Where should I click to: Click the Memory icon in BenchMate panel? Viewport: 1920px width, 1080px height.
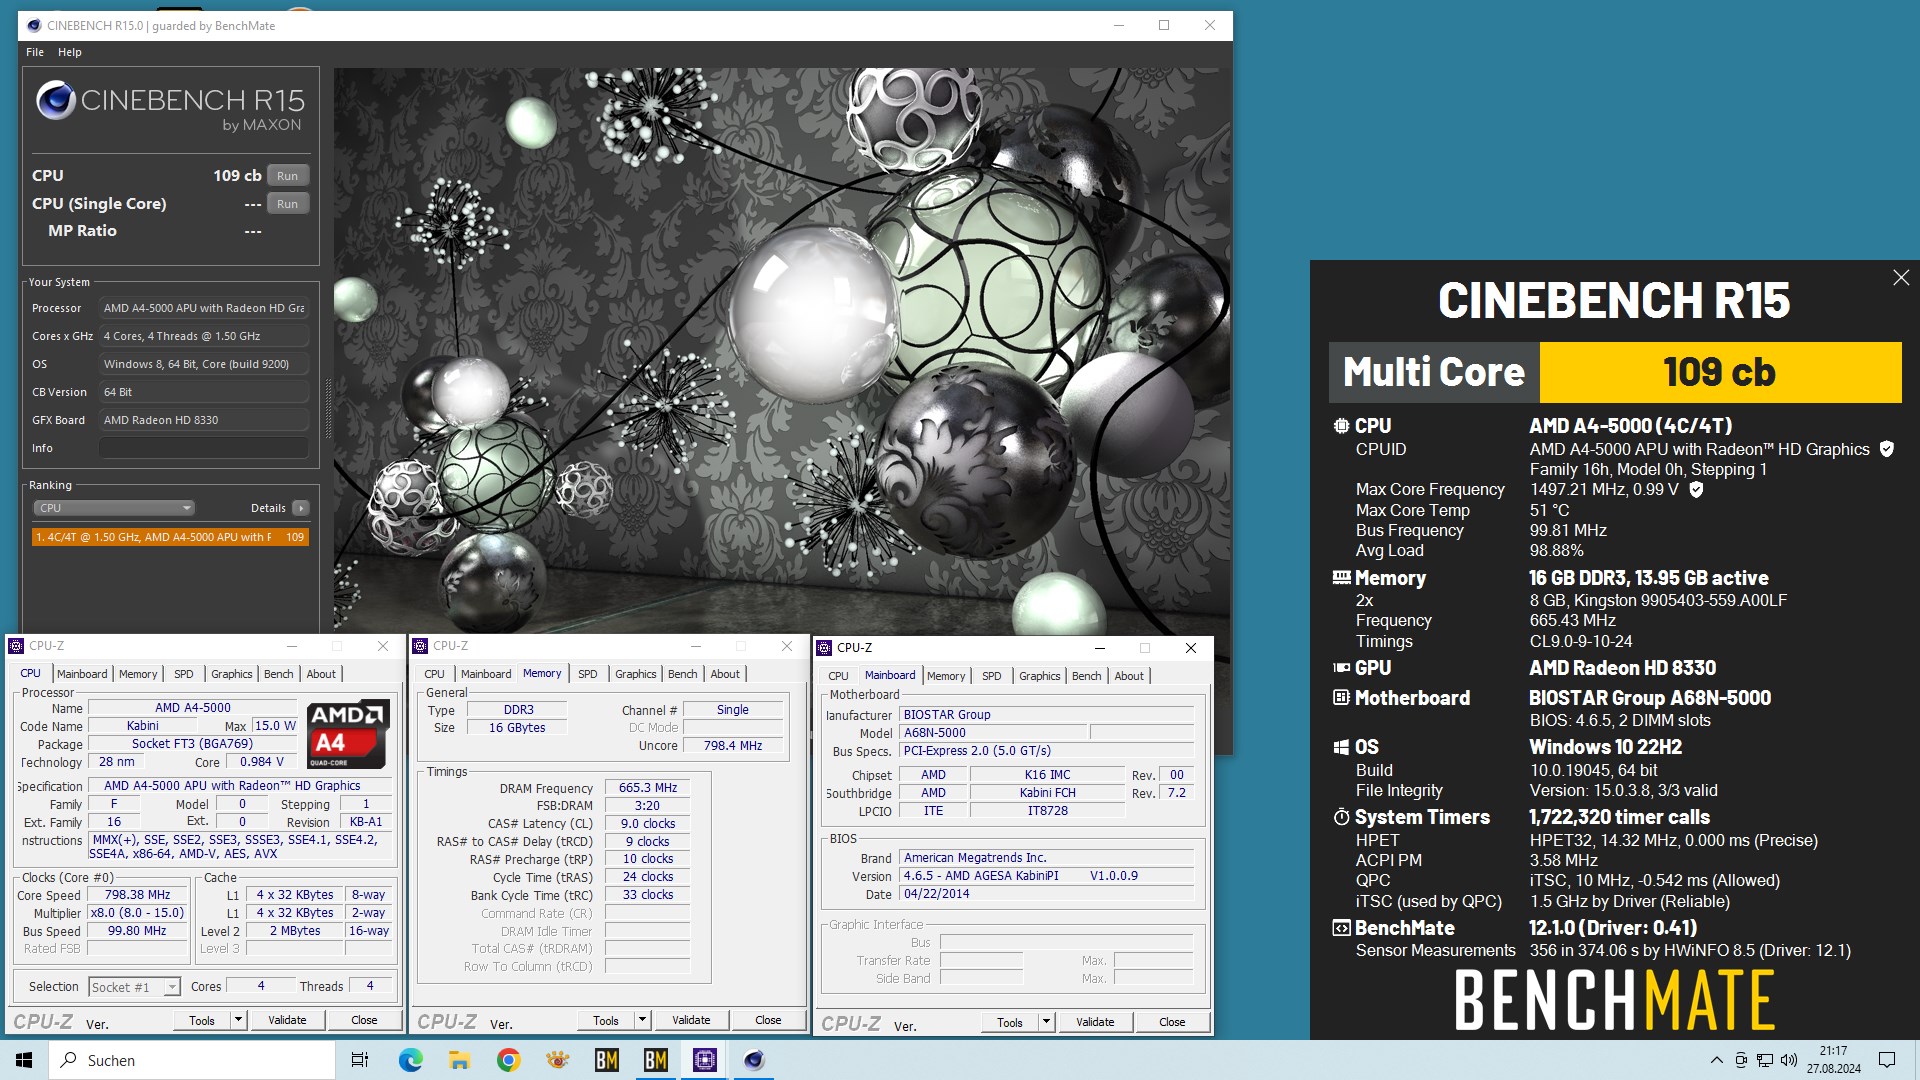click(x=1341, y=578)
